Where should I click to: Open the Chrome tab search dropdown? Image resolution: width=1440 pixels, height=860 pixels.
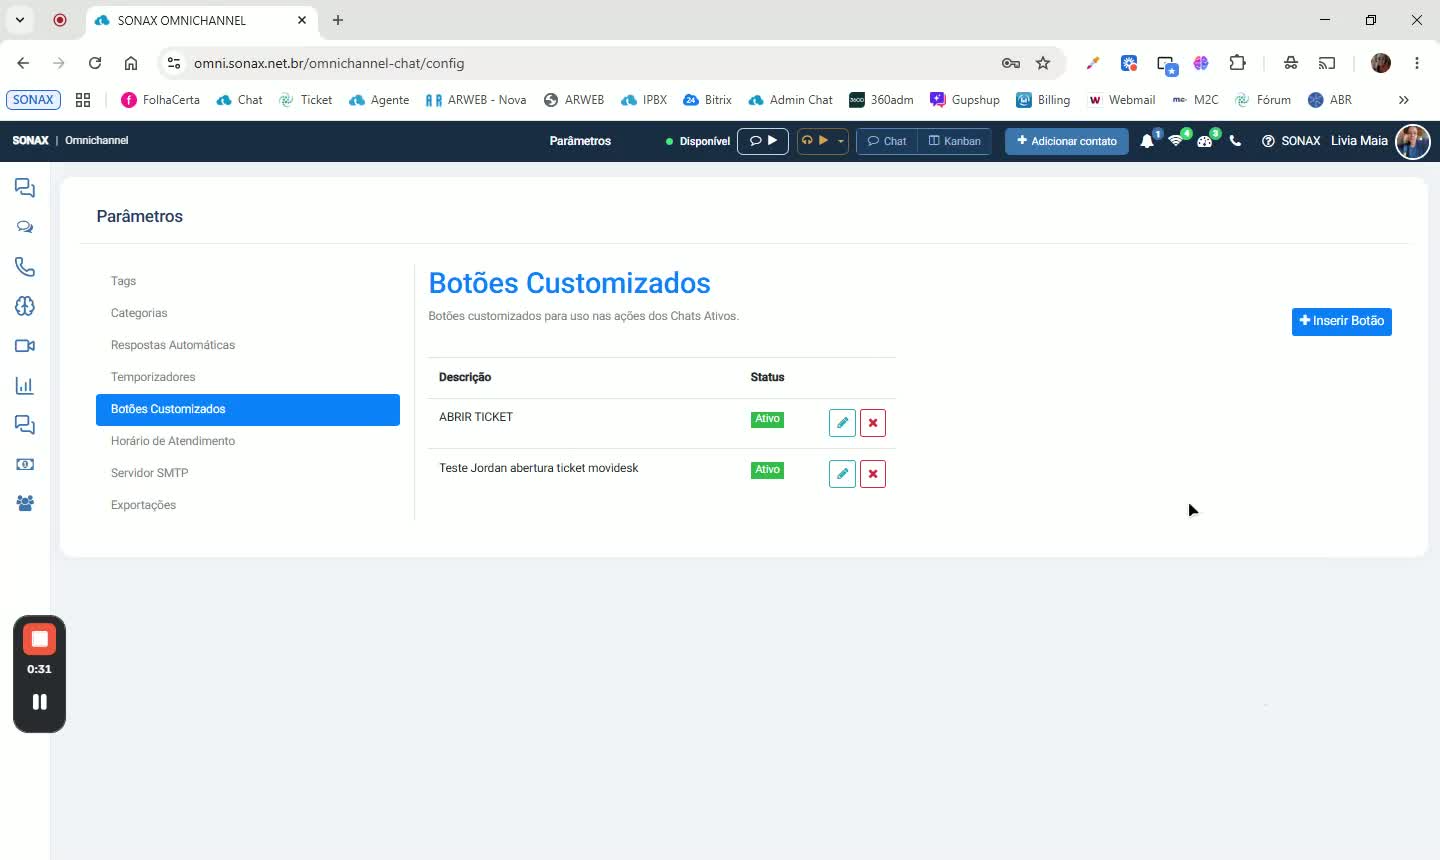[20, 20]
